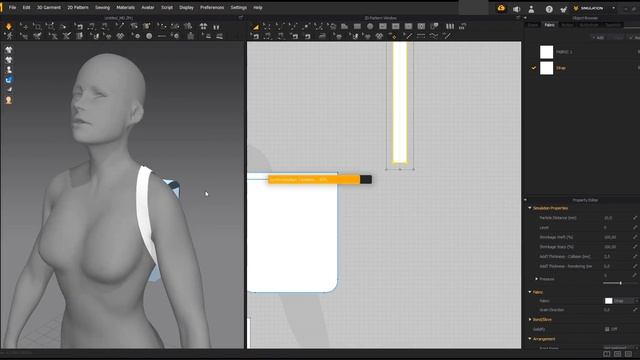Image resolution: width=640 pixels, height=360 pixels.
Task: Click the edit pencil icon beside Particle Distance
Action: [635, 218]
